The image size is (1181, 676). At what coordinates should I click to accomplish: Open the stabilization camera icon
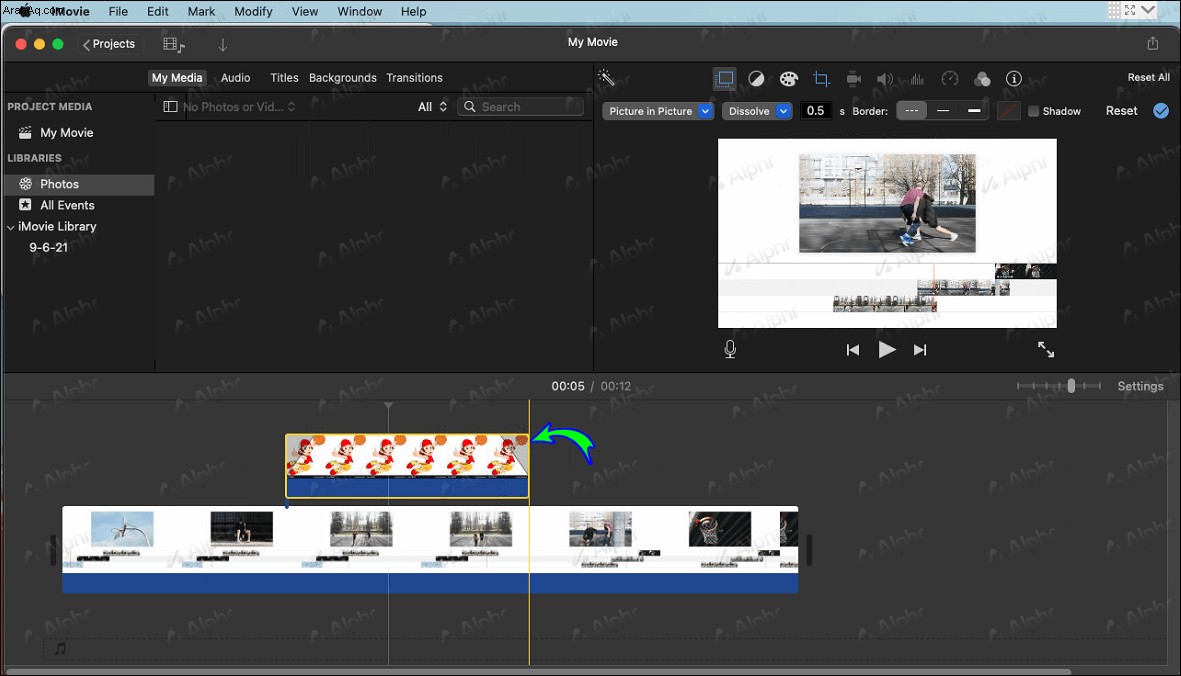click(853, 78)
